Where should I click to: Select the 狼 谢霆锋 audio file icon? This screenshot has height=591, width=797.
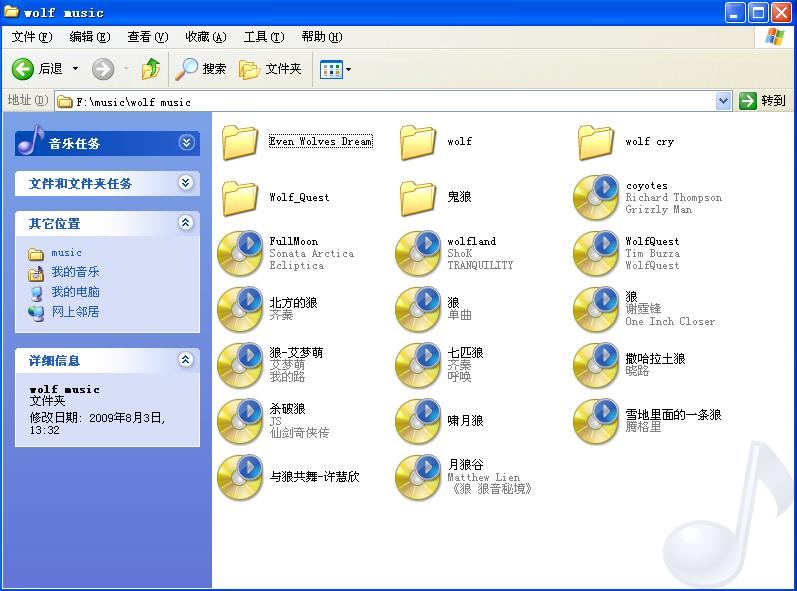click(x=596, y=309)
